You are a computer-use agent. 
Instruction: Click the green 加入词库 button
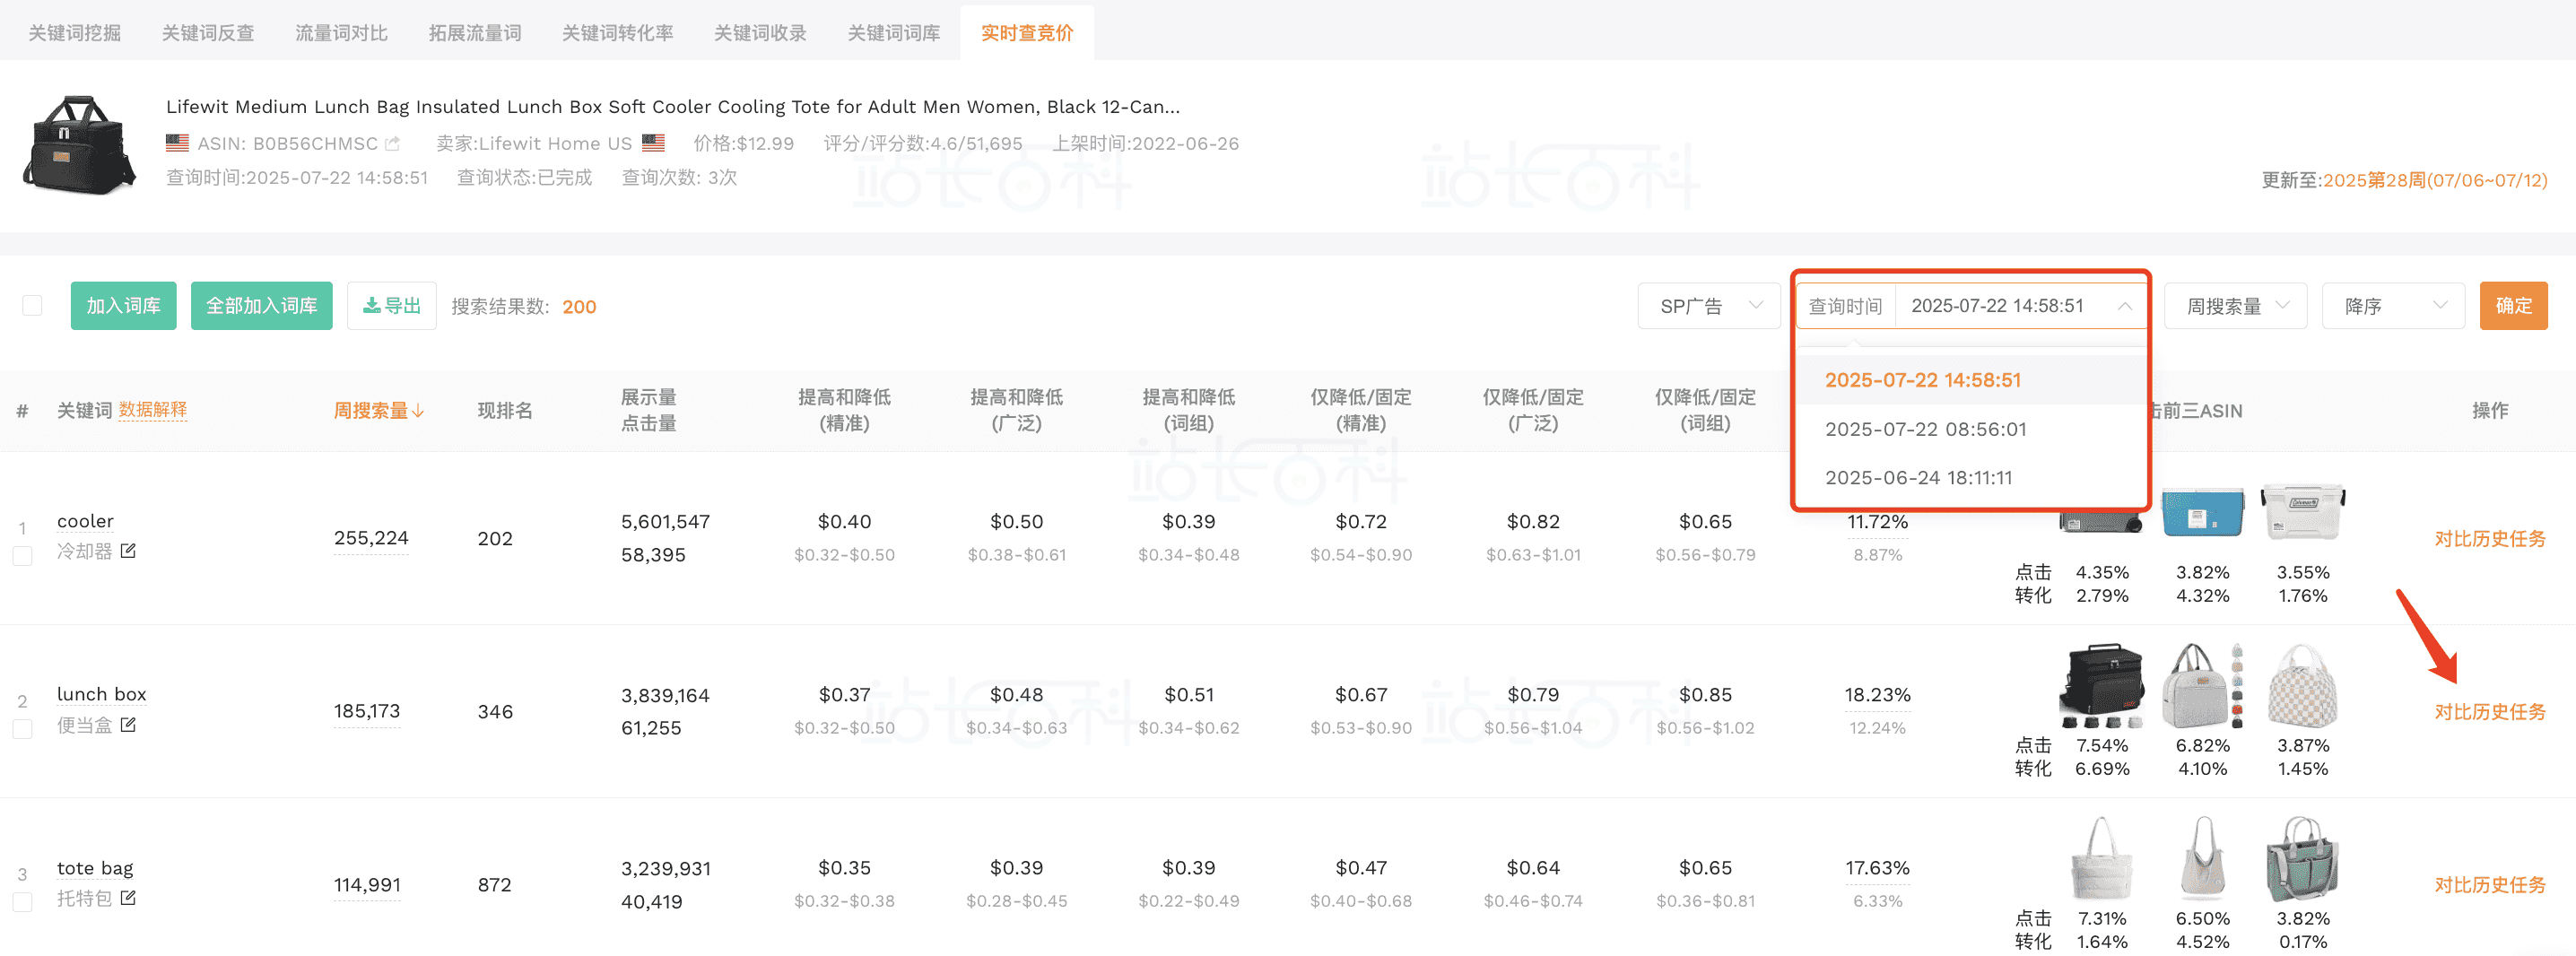click(x=123, y=306)
